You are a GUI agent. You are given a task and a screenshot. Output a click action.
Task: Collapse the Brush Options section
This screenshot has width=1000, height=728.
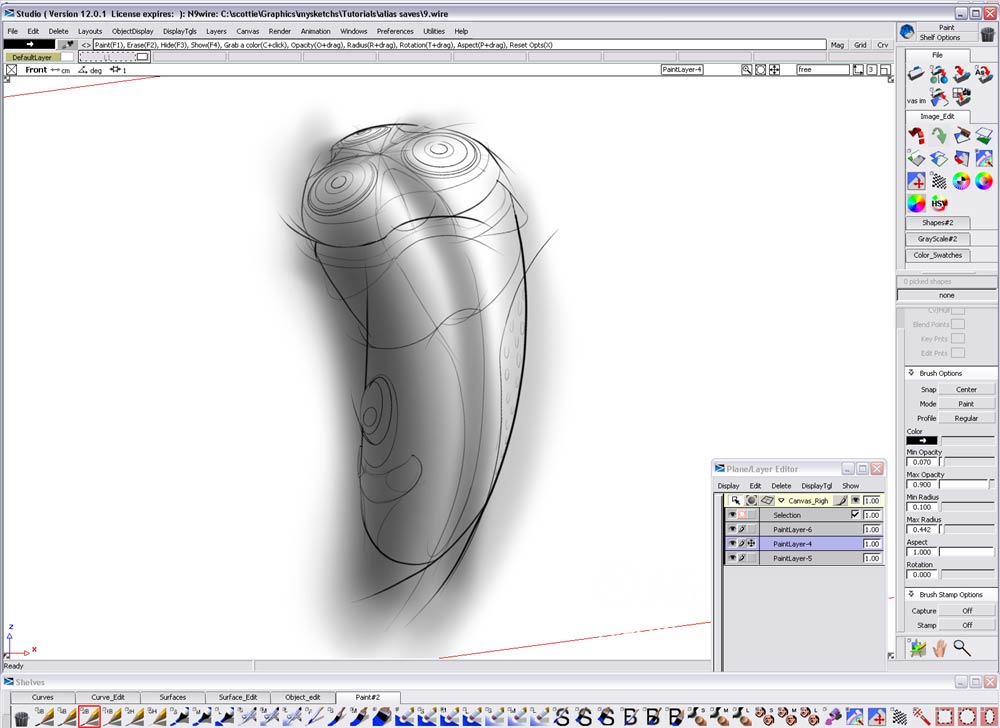click(x=911, y=373)
